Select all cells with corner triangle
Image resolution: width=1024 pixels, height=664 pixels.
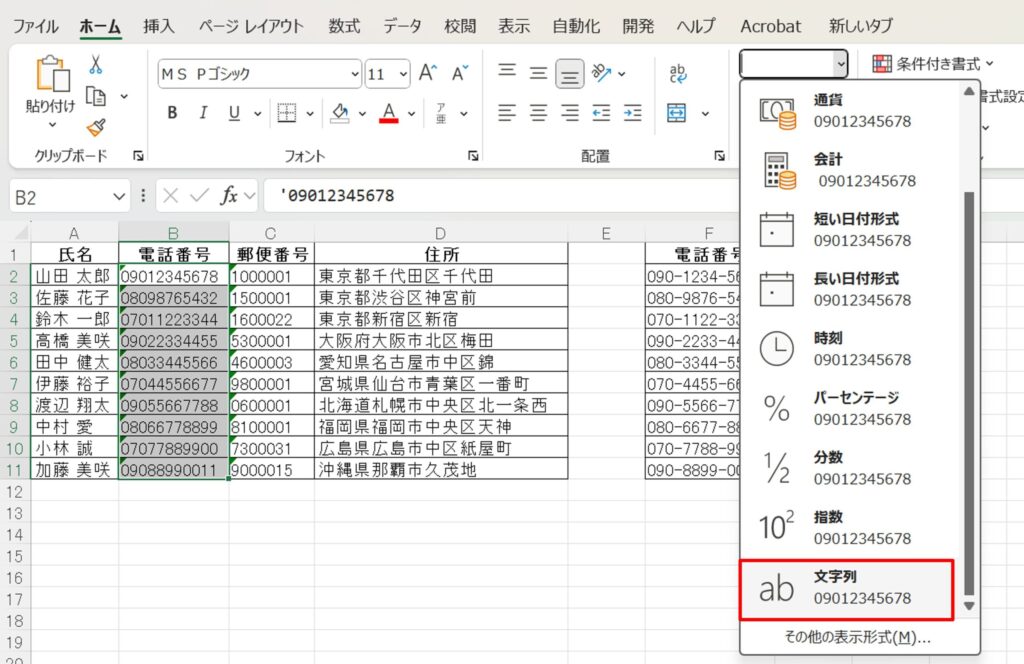(21, 232)
